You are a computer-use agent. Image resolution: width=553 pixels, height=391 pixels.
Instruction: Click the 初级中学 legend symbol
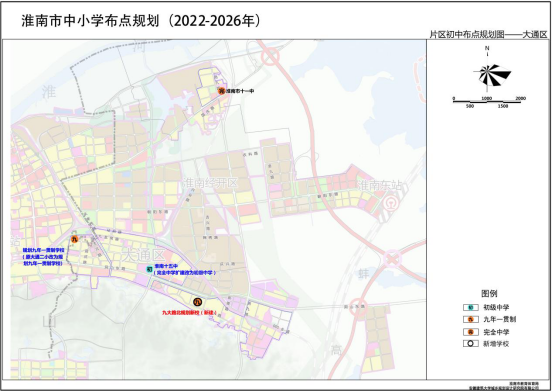point(471,307)
